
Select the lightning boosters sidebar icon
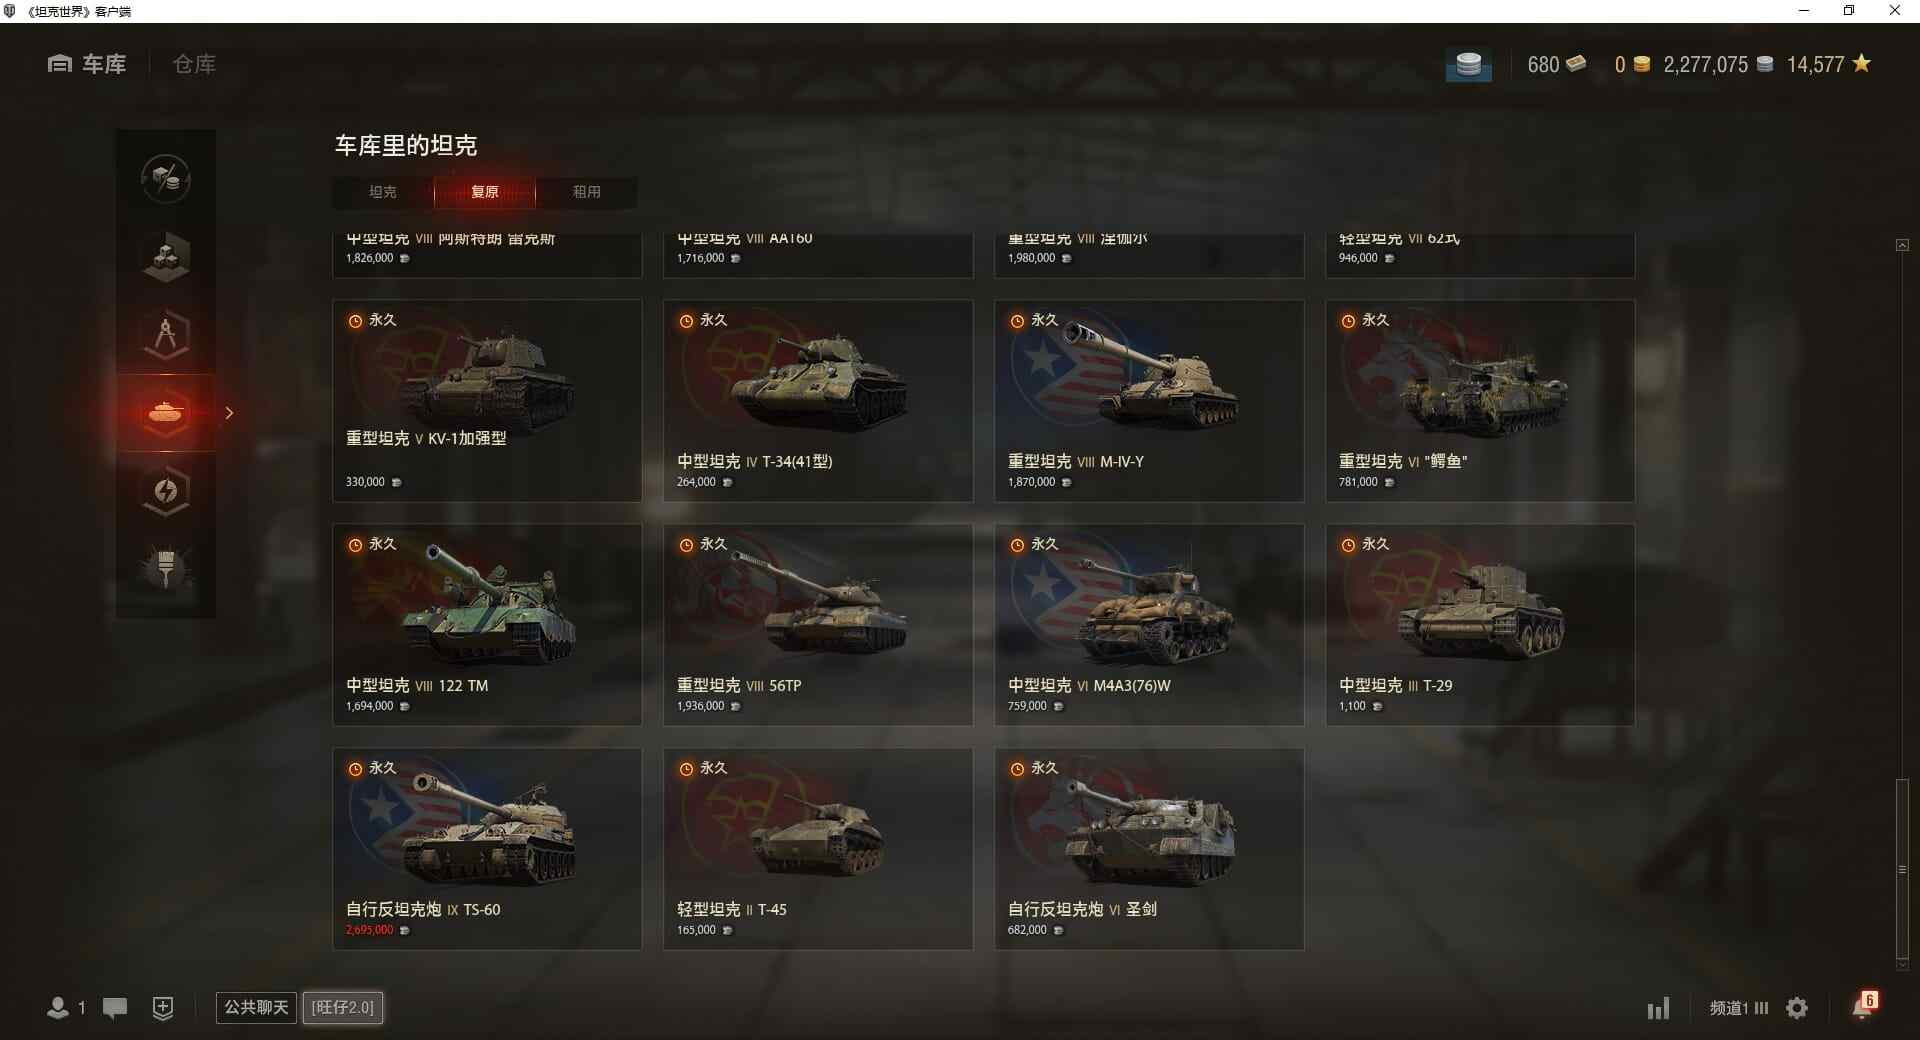[166, 491]
